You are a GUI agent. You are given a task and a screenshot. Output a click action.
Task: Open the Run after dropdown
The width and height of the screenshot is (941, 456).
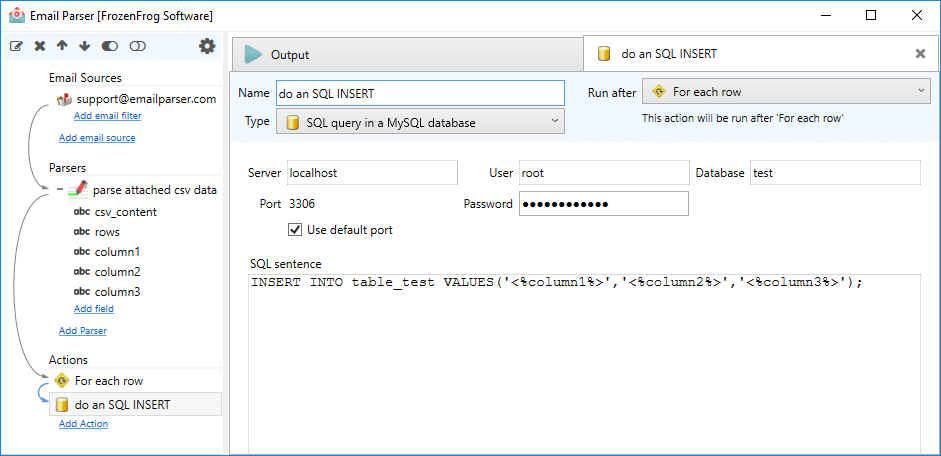[787, 92]
